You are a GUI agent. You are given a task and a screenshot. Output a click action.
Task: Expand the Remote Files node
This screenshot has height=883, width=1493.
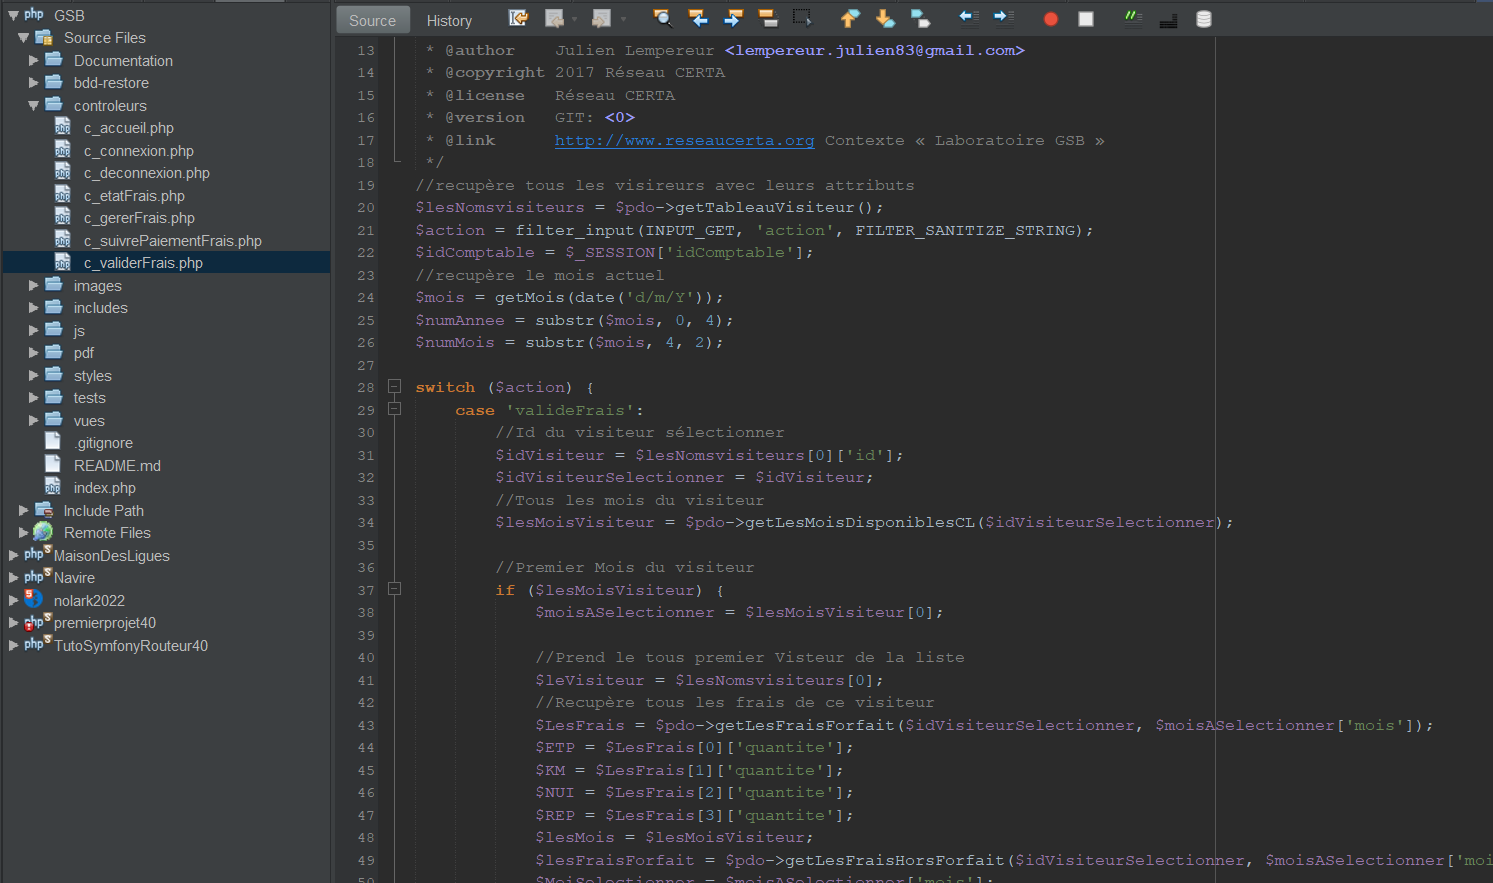point(23,533)
